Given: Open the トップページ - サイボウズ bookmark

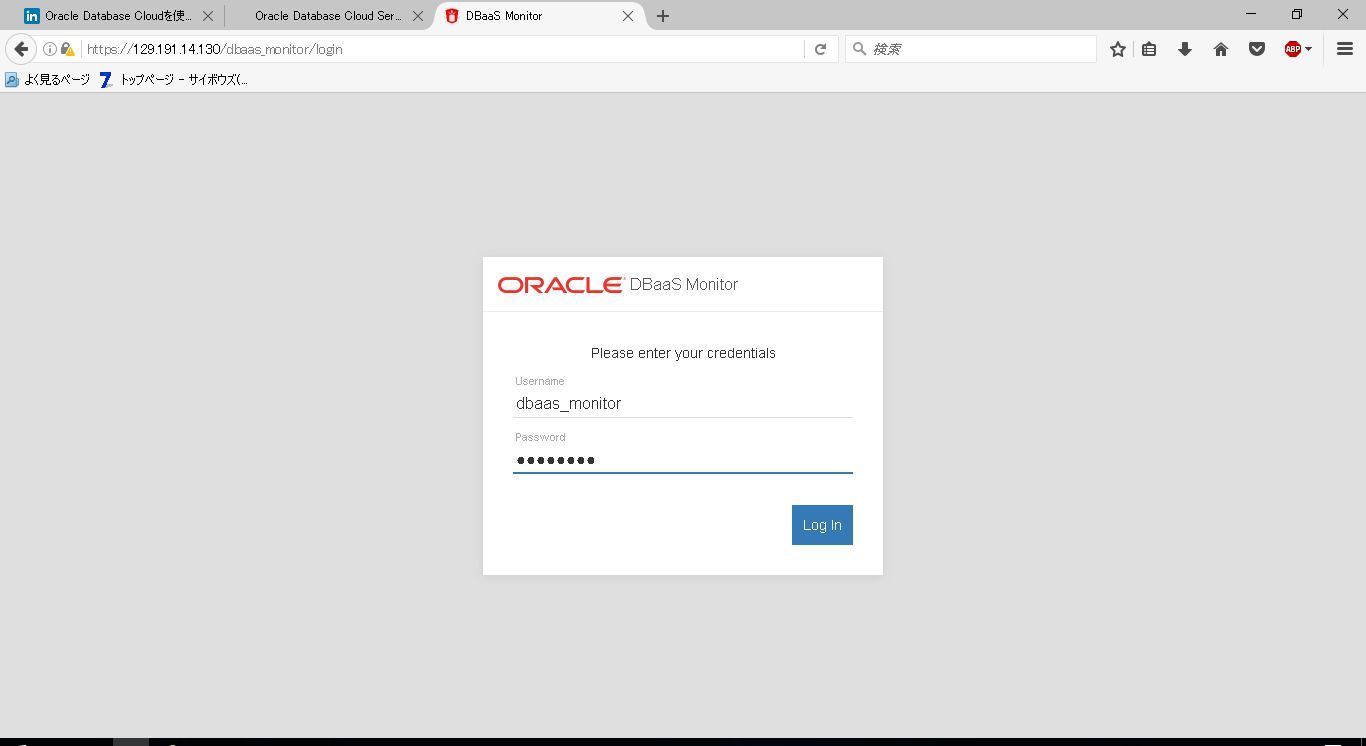Looking at the screenshot, I should pyautogui.click(x=174, y=79).
